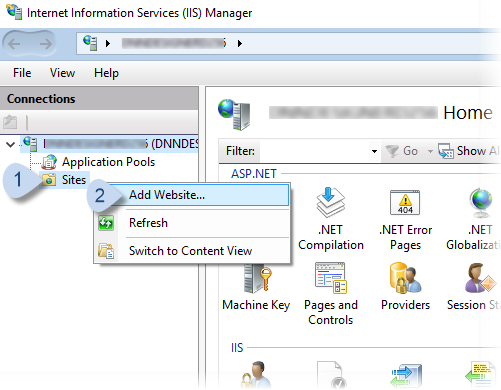Open the dropdown arrow next to Go
Viewport: 501px width, 390px height.
click(430, 151)
